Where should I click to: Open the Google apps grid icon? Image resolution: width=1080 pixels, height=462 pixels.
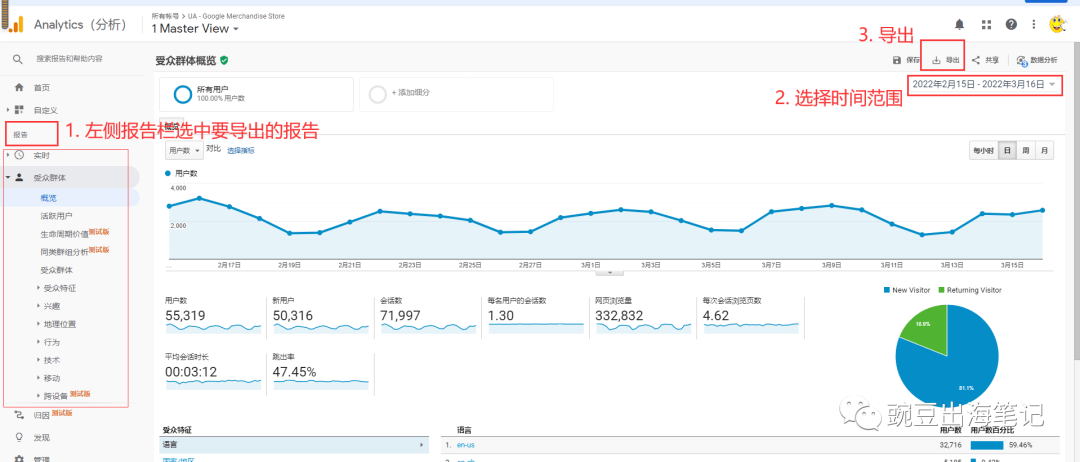click(x=986, y=24)
